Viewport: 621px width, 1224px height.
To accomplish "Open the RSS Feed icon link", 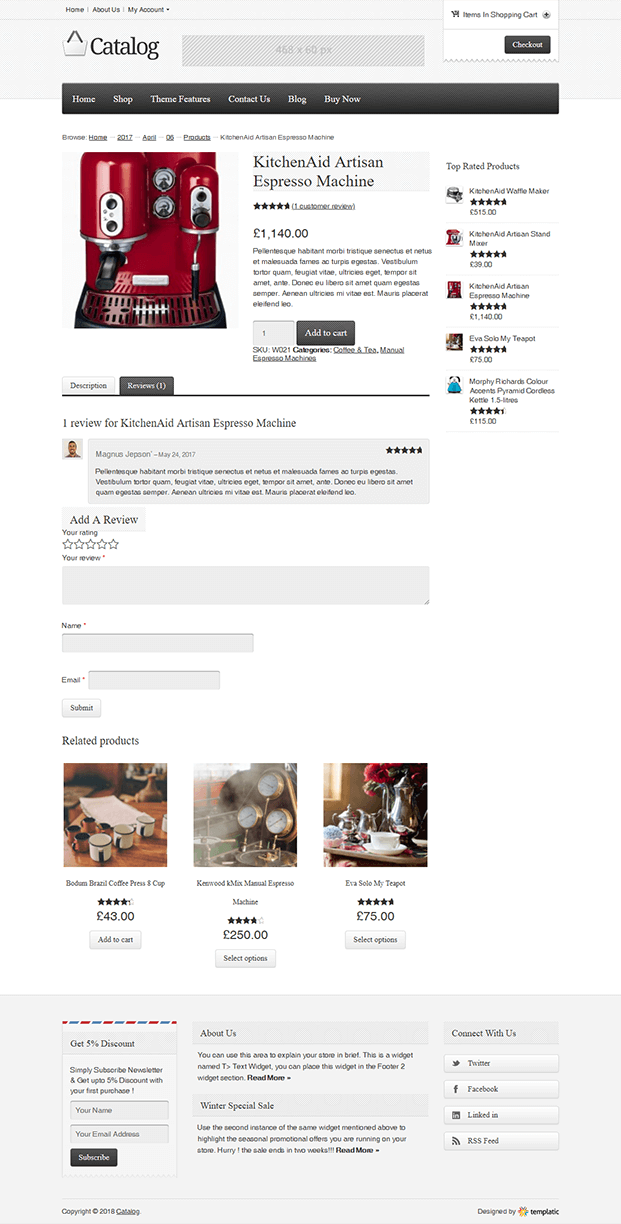I will 456,1141.
